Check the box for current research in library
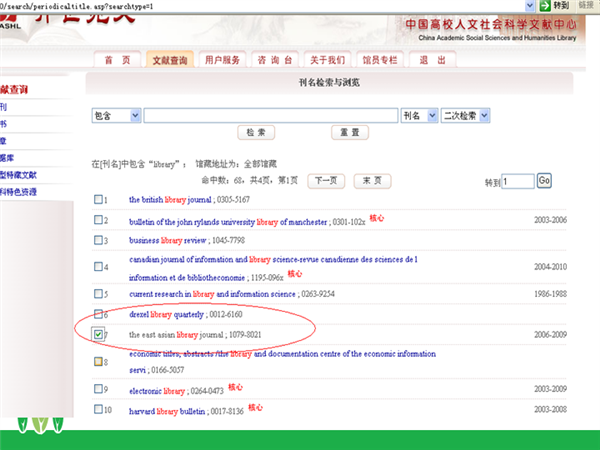The height and width of the screenshot is (450, 600). coord(98,293)
